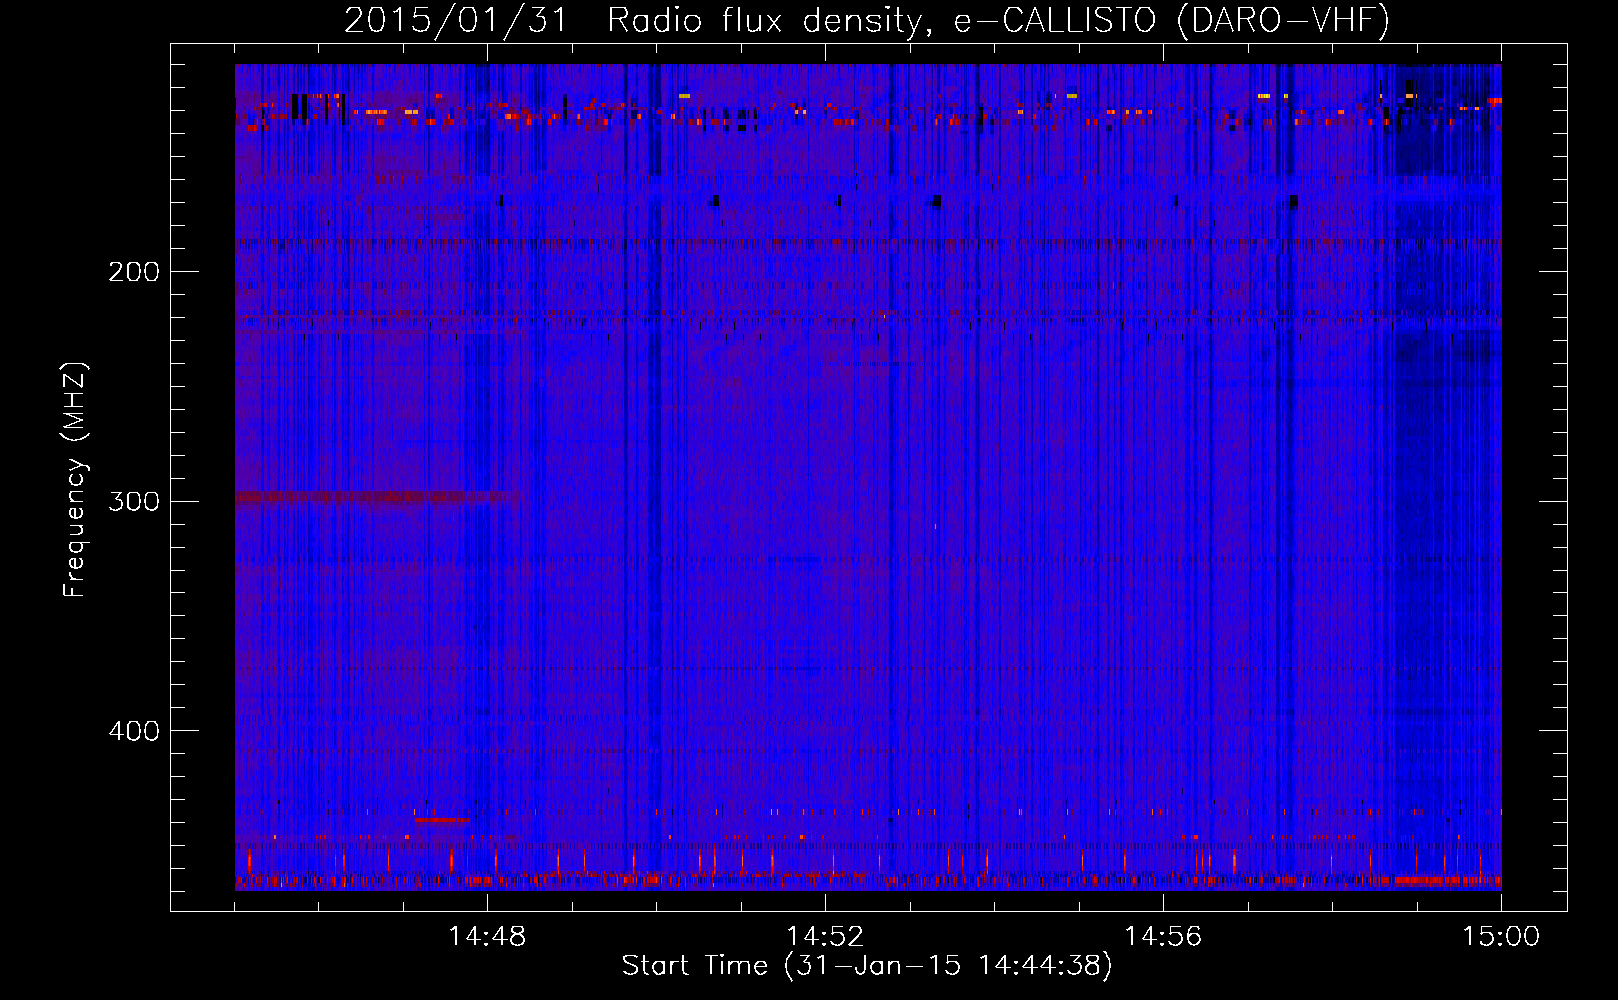Click the 14:52 time tick label
Viewport: 1618px width, 1000px height.
[x=825, y=937]
